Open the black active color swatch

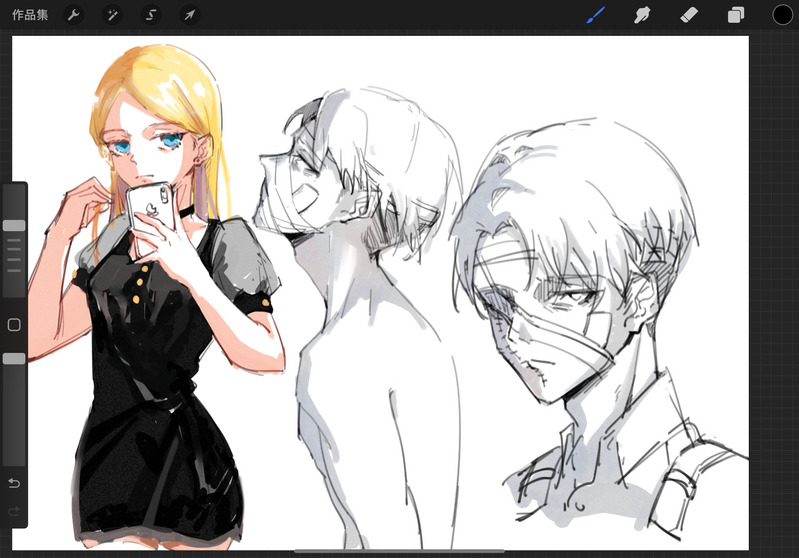click(782, 15)
